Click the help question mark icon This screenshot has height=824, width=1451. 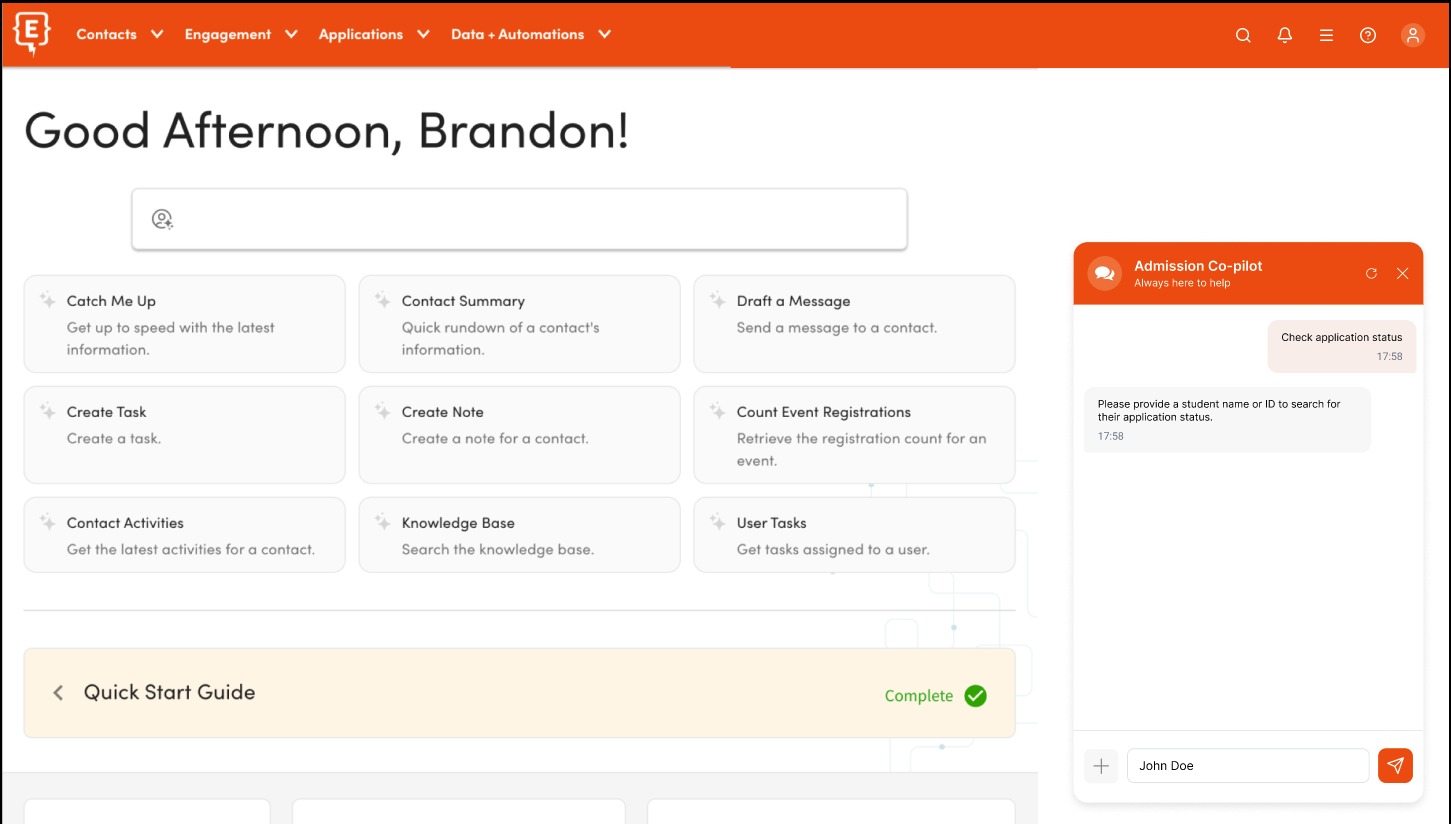1368,35
